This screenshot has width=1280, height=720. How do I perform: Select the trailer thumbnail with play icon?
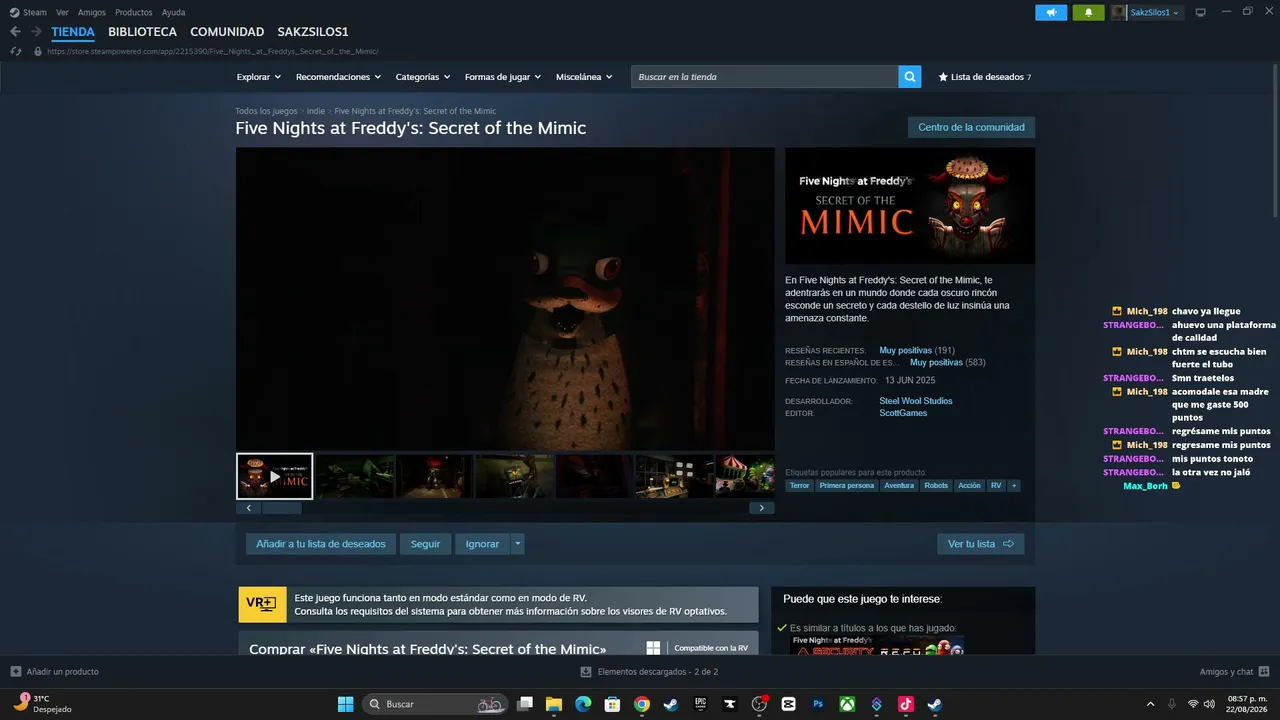click(x=275, y=476)
